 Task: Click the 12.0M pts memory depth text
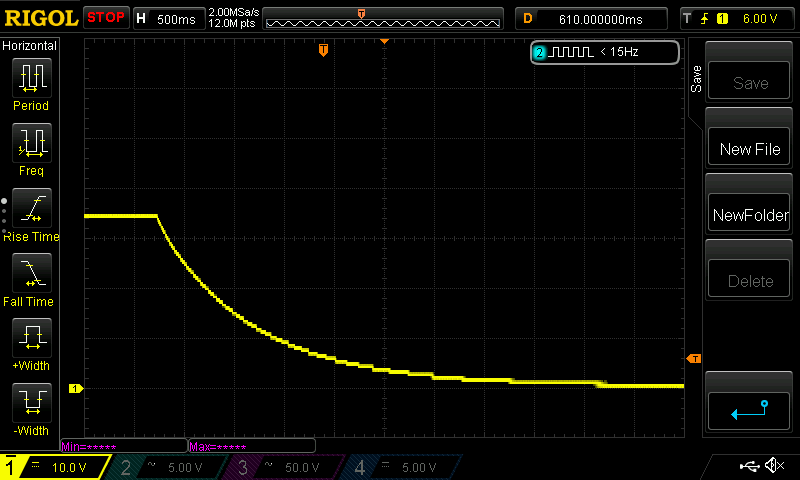click(232, 23)
